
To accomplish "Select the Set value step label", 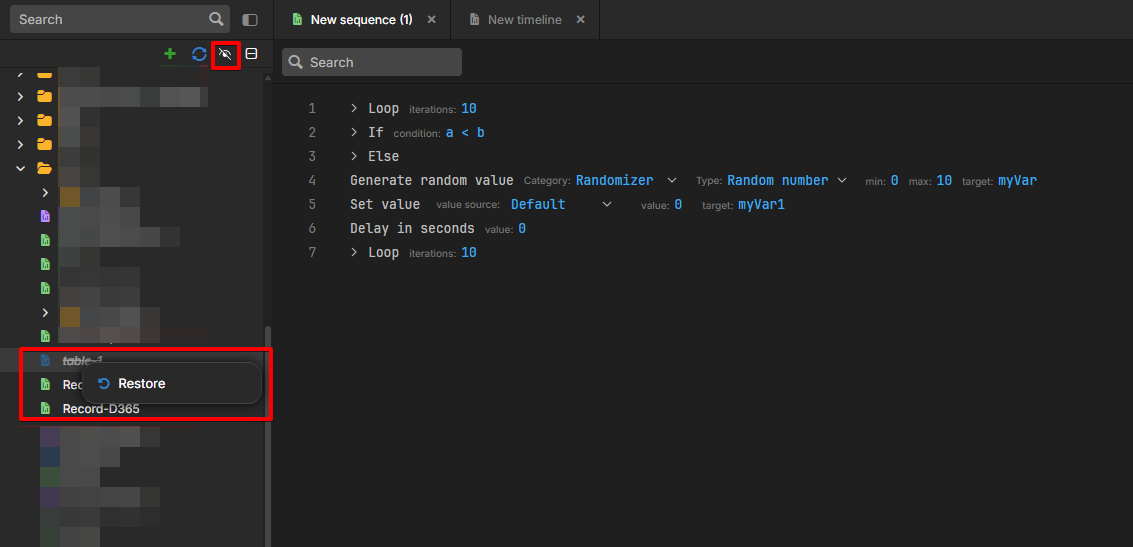I will [x=384, y=204].
